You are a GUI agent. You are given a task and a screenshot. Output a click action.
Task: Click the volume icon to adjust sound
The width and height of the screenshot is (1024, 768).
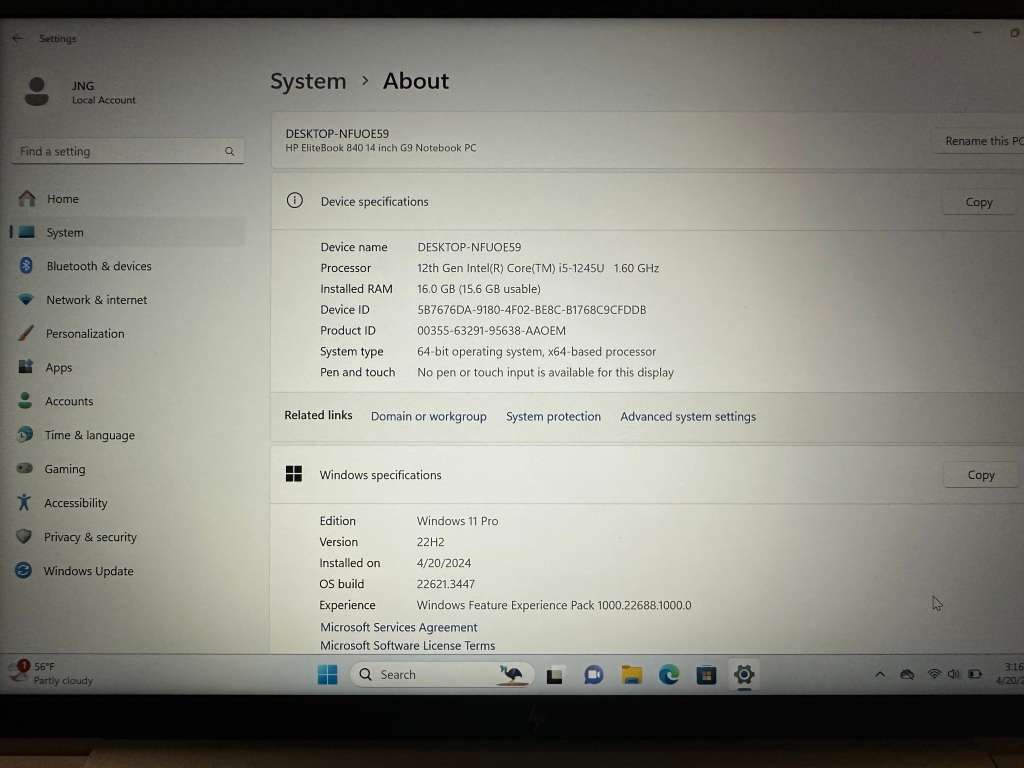coord(954,674)
